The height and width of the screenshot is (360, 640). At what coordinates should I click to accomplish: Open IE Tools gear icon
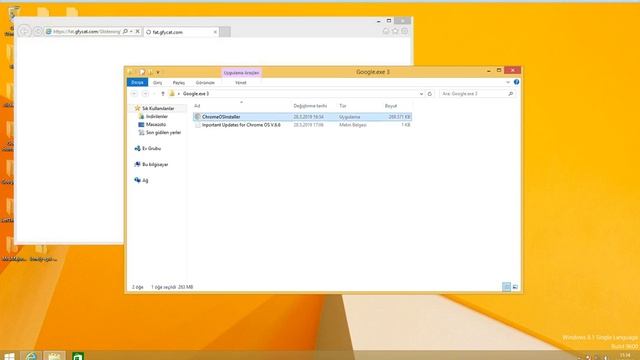point(404,31)
